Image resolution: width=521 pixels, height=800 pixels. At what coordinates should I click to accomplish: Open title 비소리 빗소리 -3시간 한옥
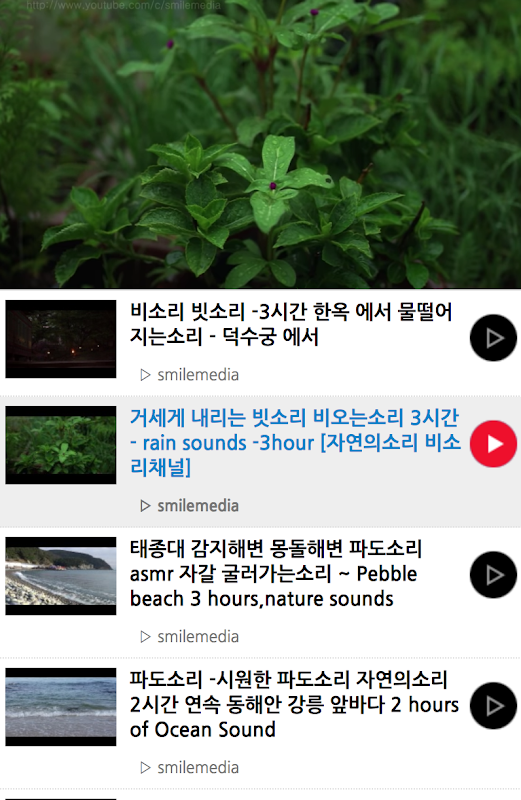pyautogui.click(x=291, y=324)
